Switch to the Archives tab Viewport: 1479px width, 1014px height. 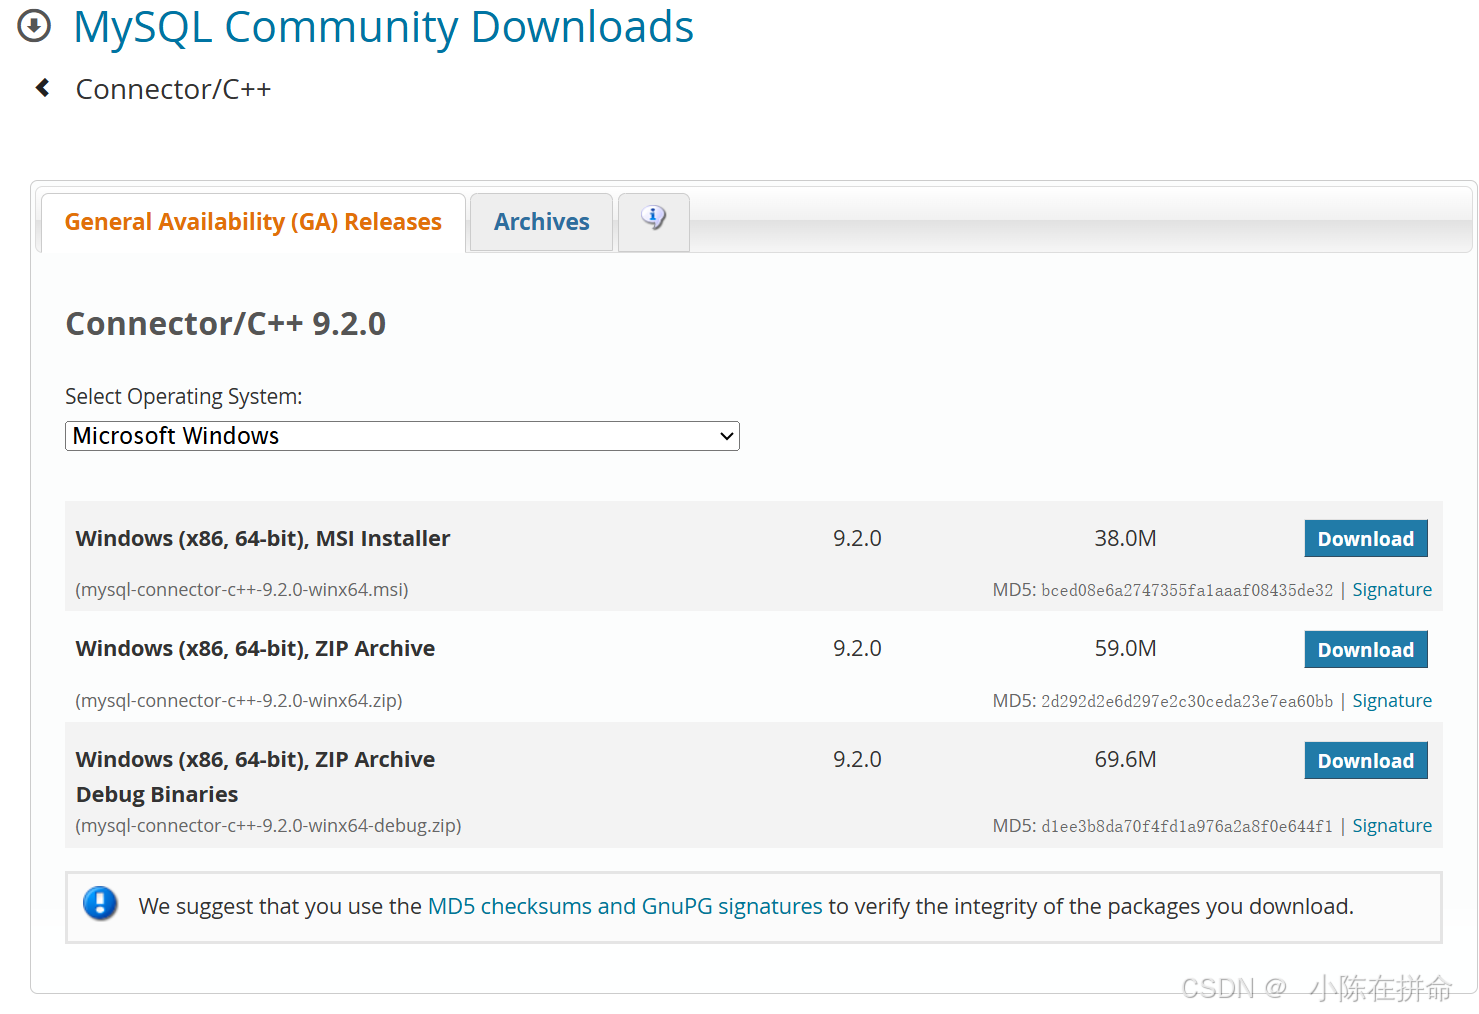point(542,222)
